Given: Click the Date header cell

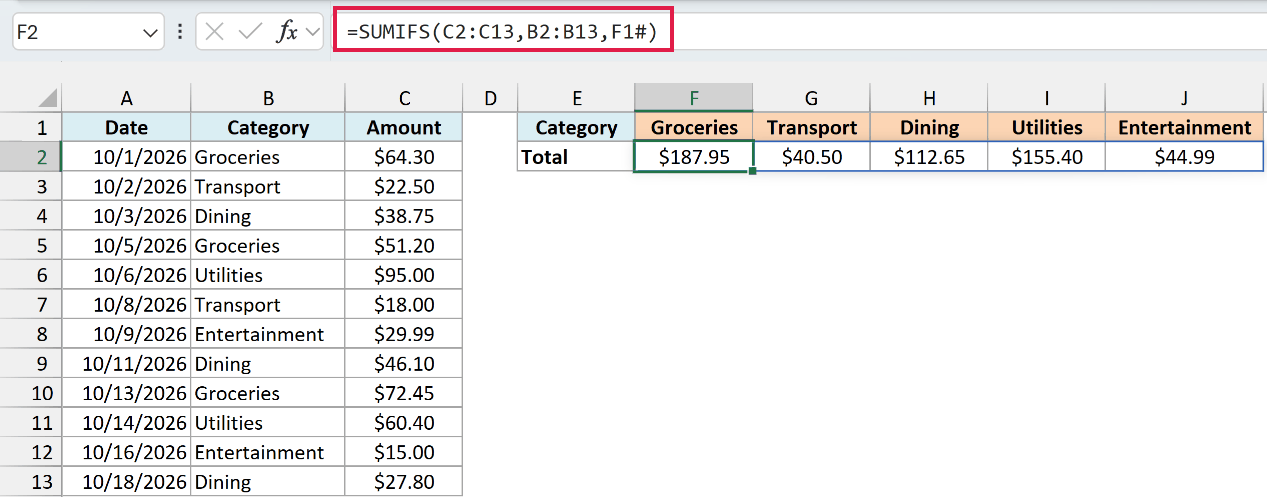Looking at the screenshot, I should (x=126, y=127).
